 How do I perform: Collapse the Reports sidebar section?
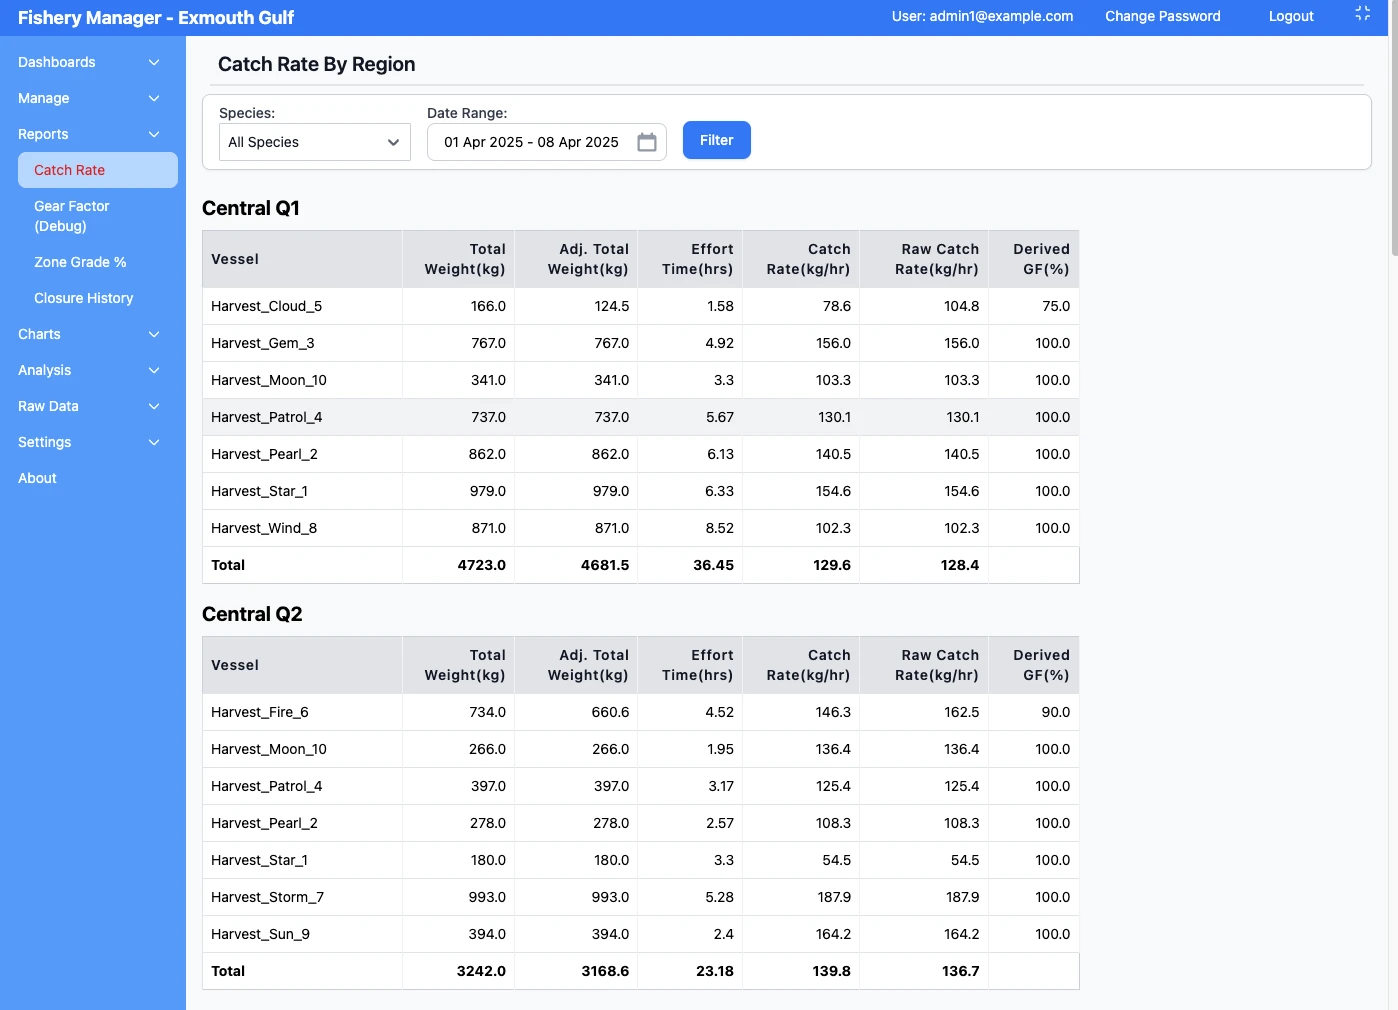point(89,134)
